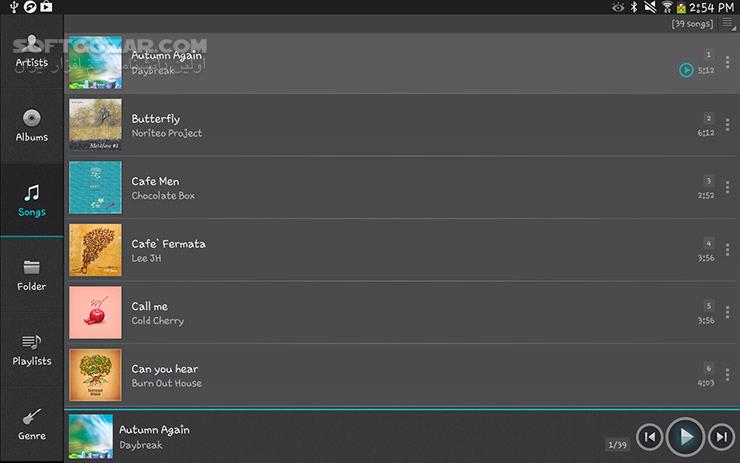
Task: Open Bluetooth status icon in status bar
Action: pyautogui.click(x=634, y=7)
